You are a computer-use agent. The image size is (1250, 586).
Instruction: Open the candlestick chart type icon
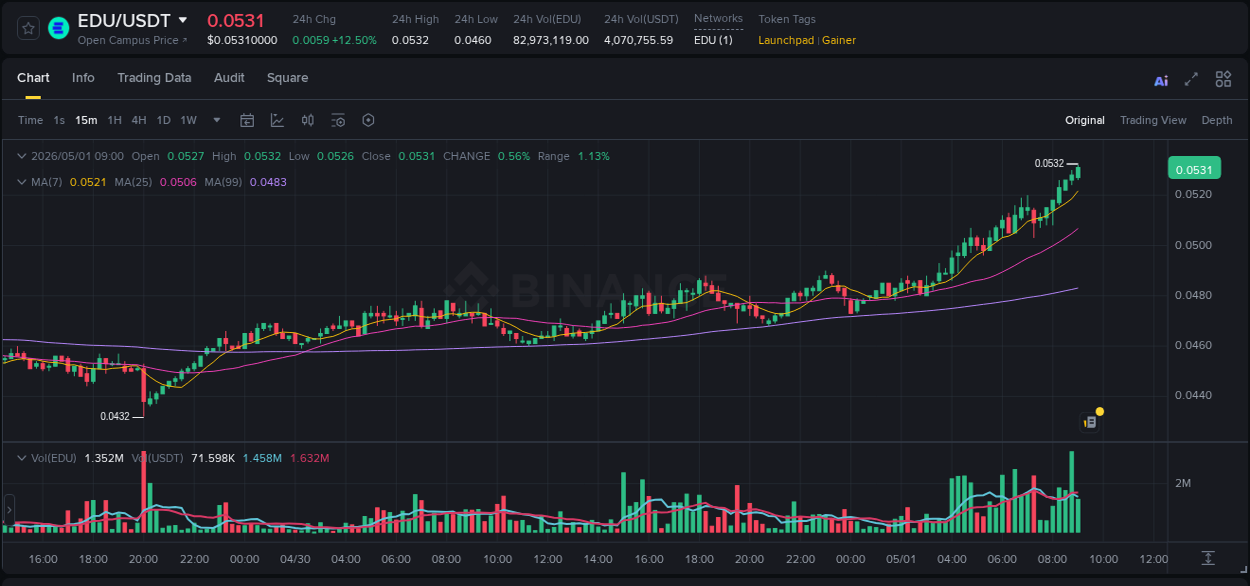308,120
